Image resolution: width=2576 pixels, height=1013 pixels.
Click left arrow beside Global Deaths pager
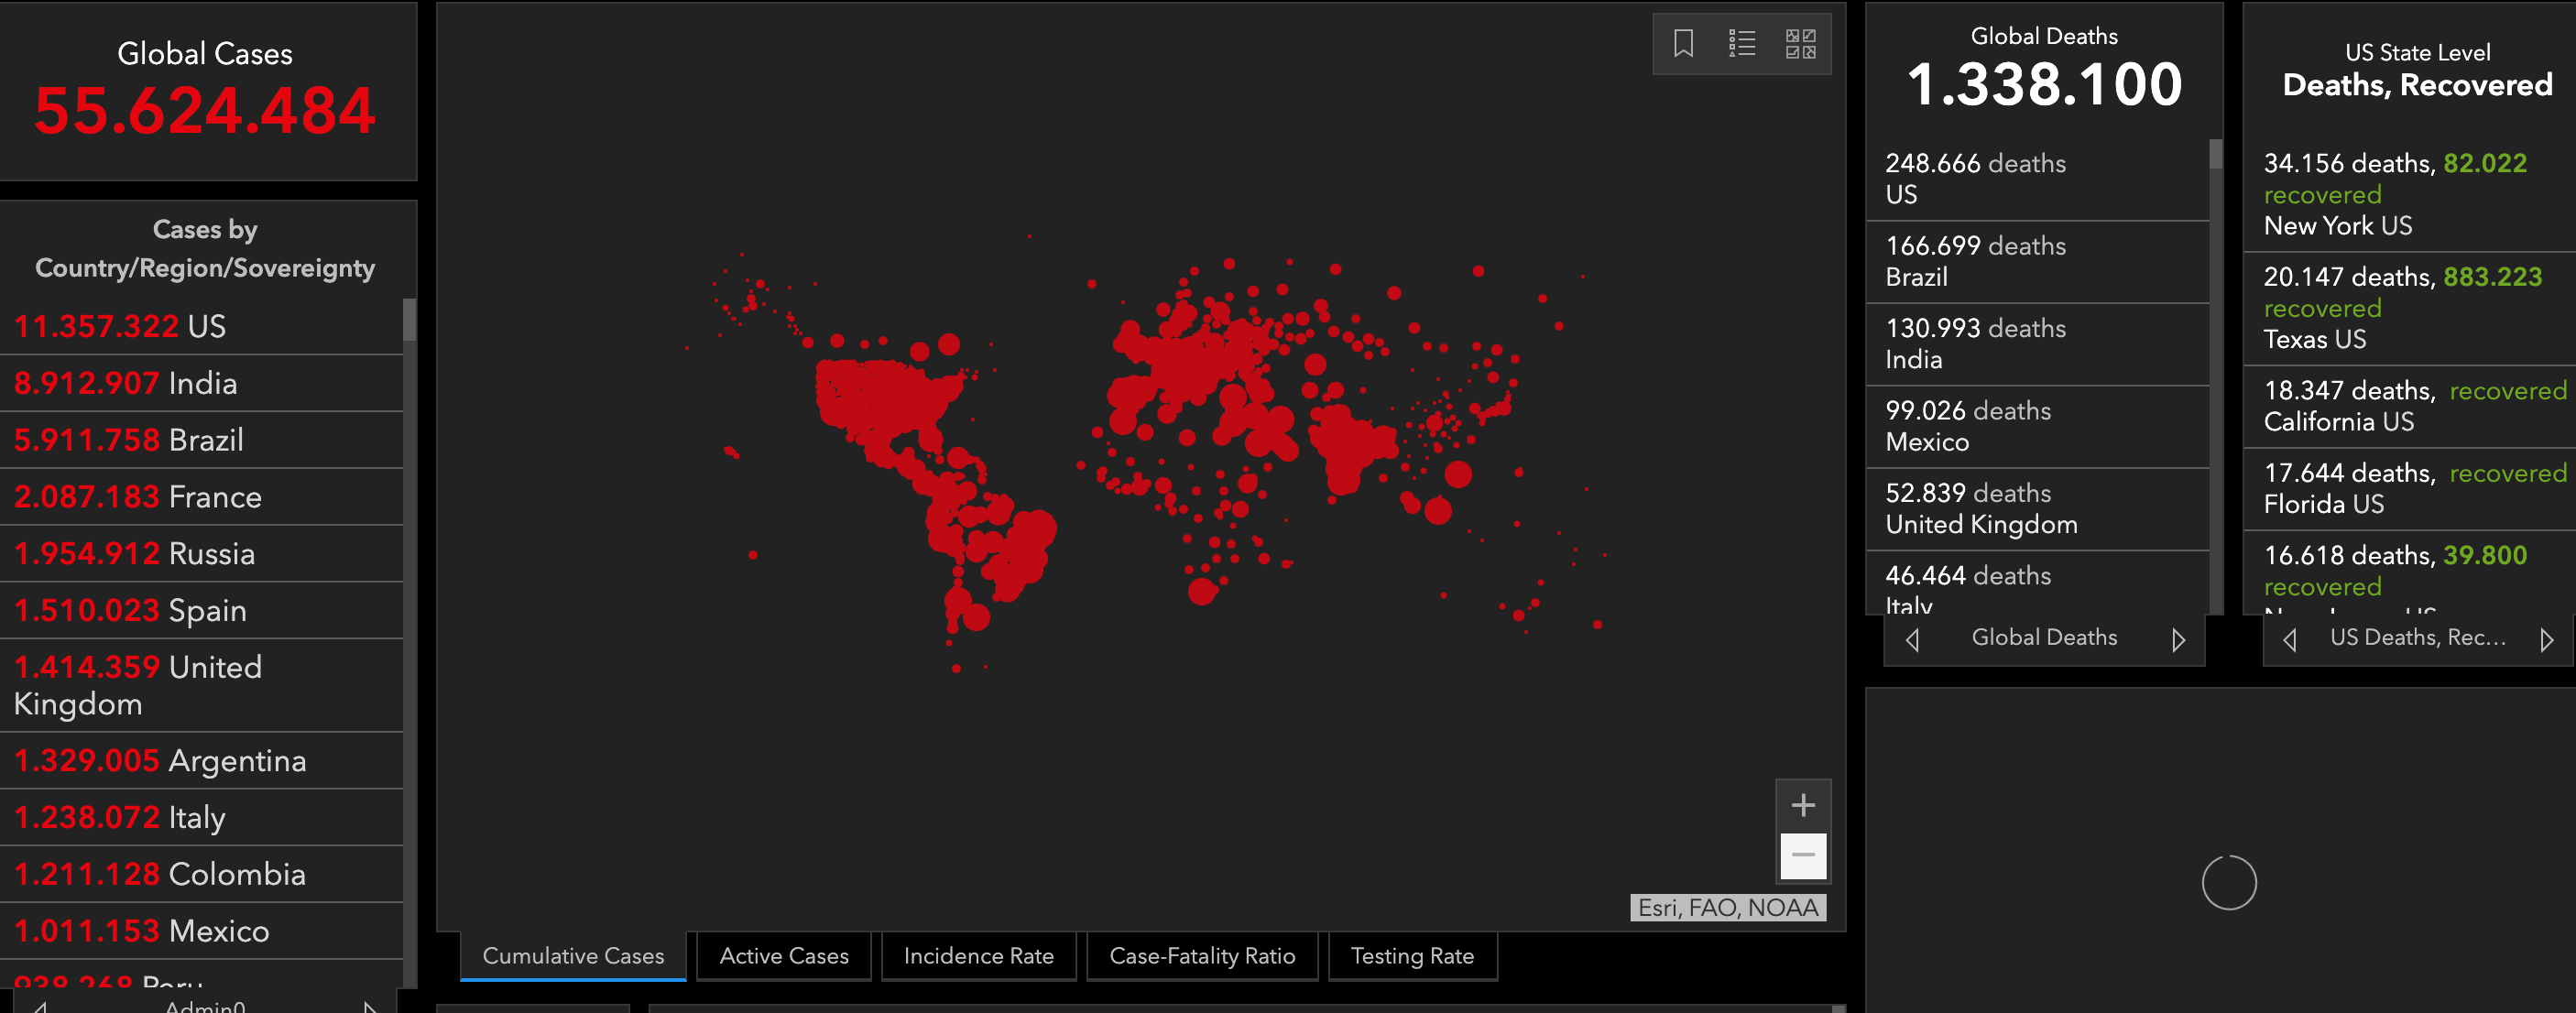(x=1912, y=639)
